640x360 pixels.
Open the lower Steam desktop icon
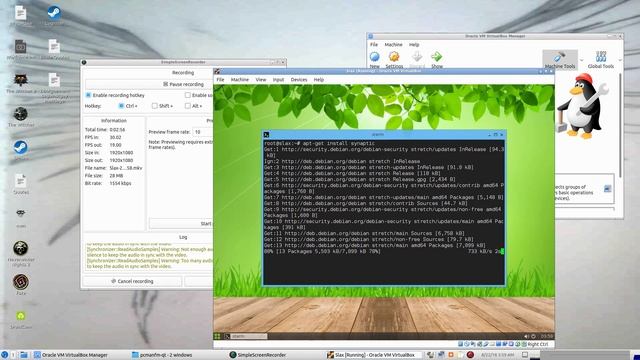(x=20, y=147)
